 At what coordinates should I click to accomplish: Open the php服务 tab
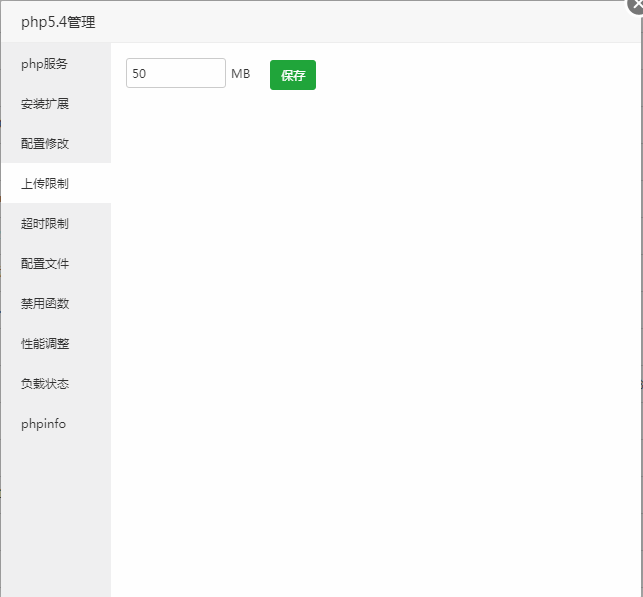tap(56, 64)
